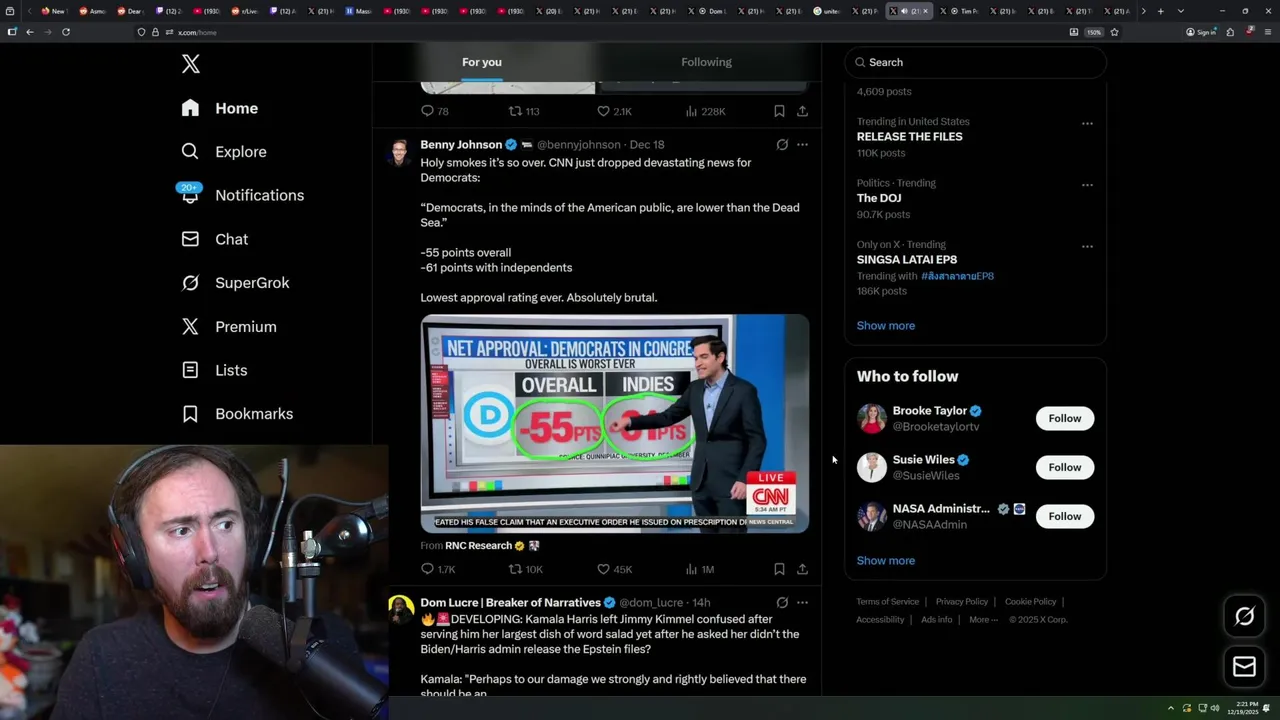Share the Benny Johnson post
The image size is (1280, 720).
coord(802,569)
